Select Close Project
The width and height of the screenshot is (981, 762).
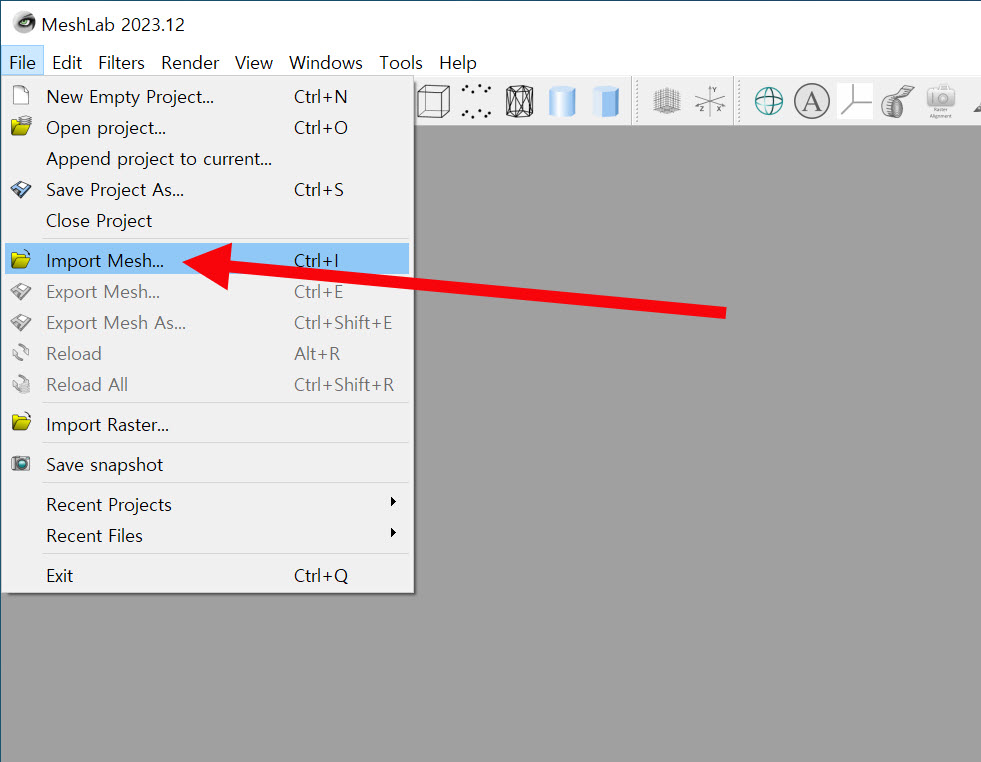(x=207, y=221)
